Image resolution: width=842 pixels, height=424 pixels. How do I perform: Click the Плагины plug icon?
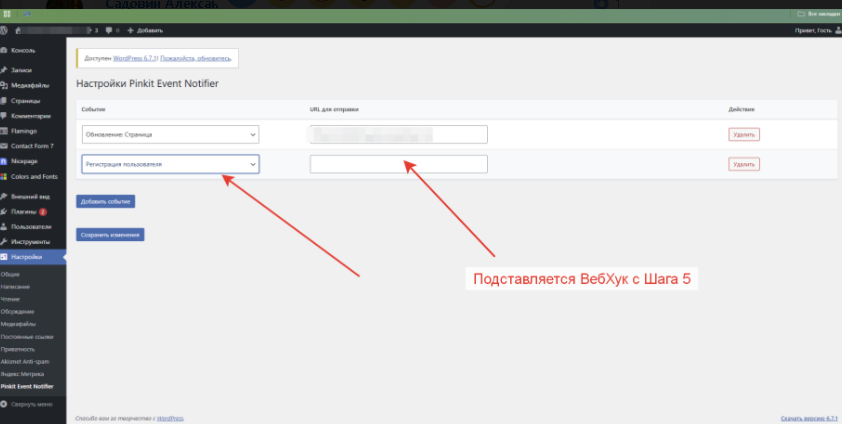click(x=4, y=211)
